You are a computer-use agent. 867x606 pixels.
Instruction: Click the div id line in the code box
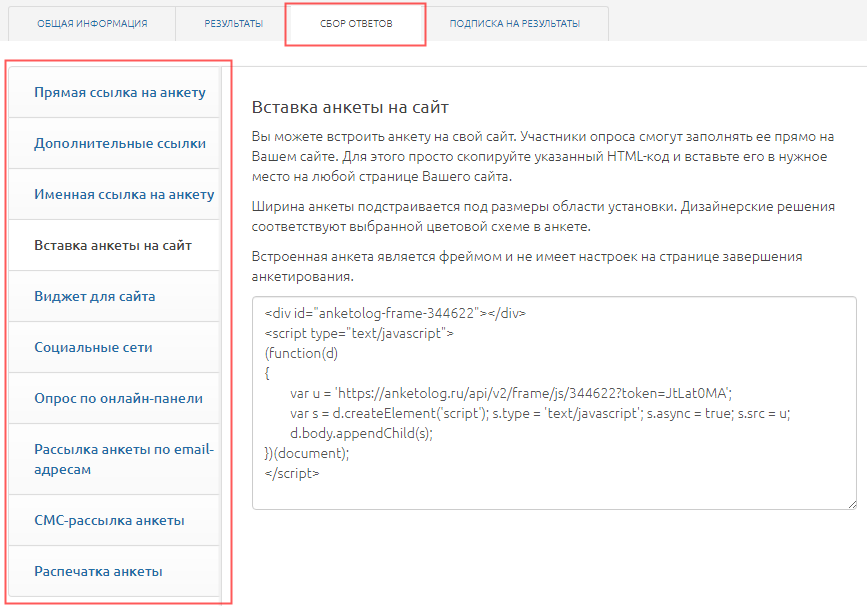(x=396, y=313)
